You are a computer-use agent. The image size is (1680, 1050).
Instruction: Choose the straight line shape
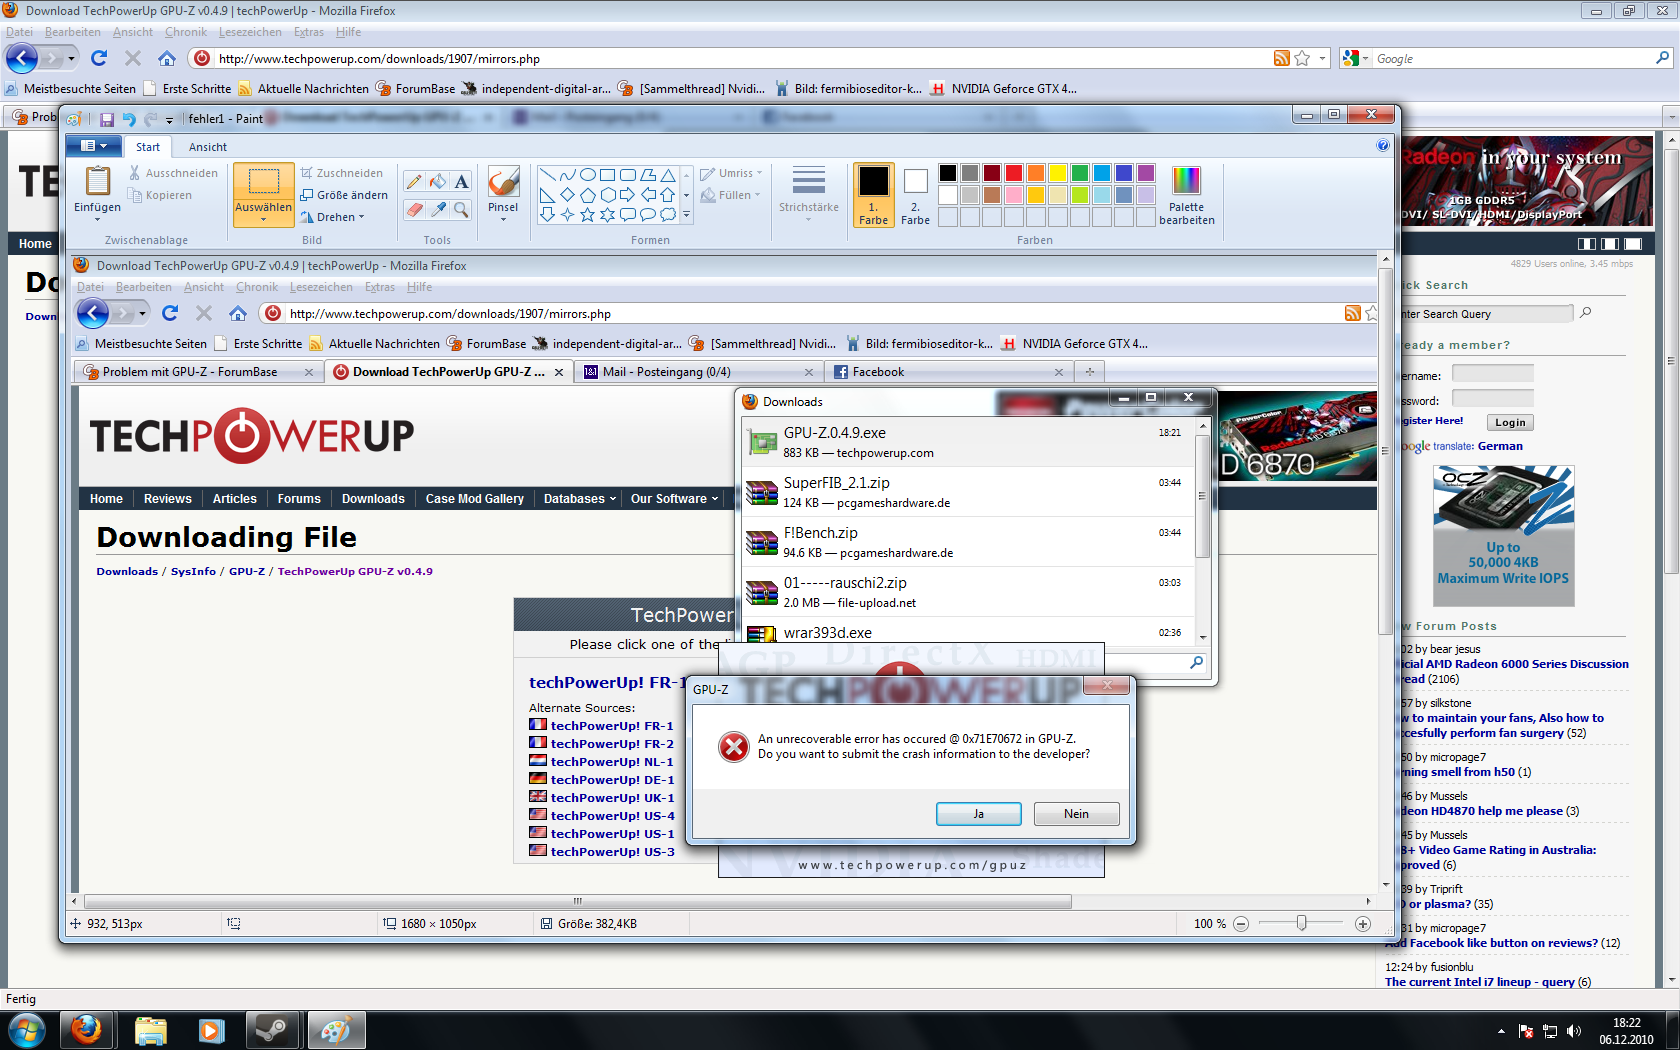547,175
